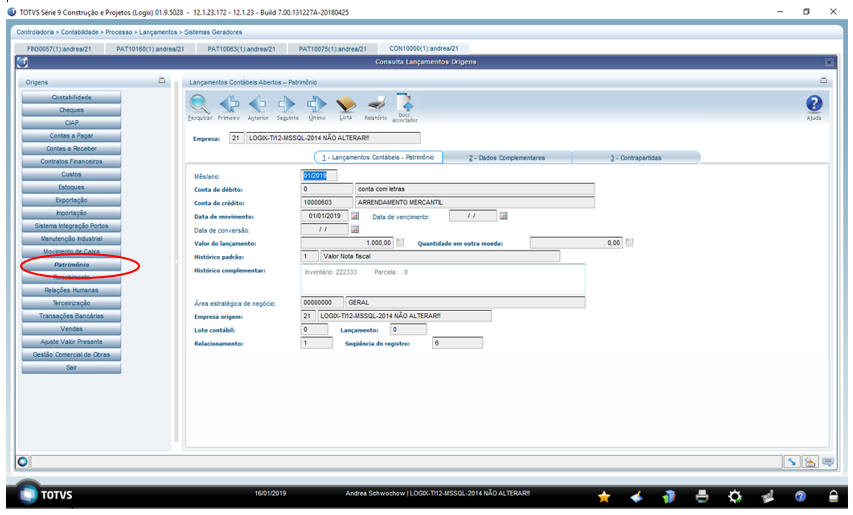Select the Contabilidade origin button
Viewport: 853px width, 515px height.
click(x=71, y=97)
